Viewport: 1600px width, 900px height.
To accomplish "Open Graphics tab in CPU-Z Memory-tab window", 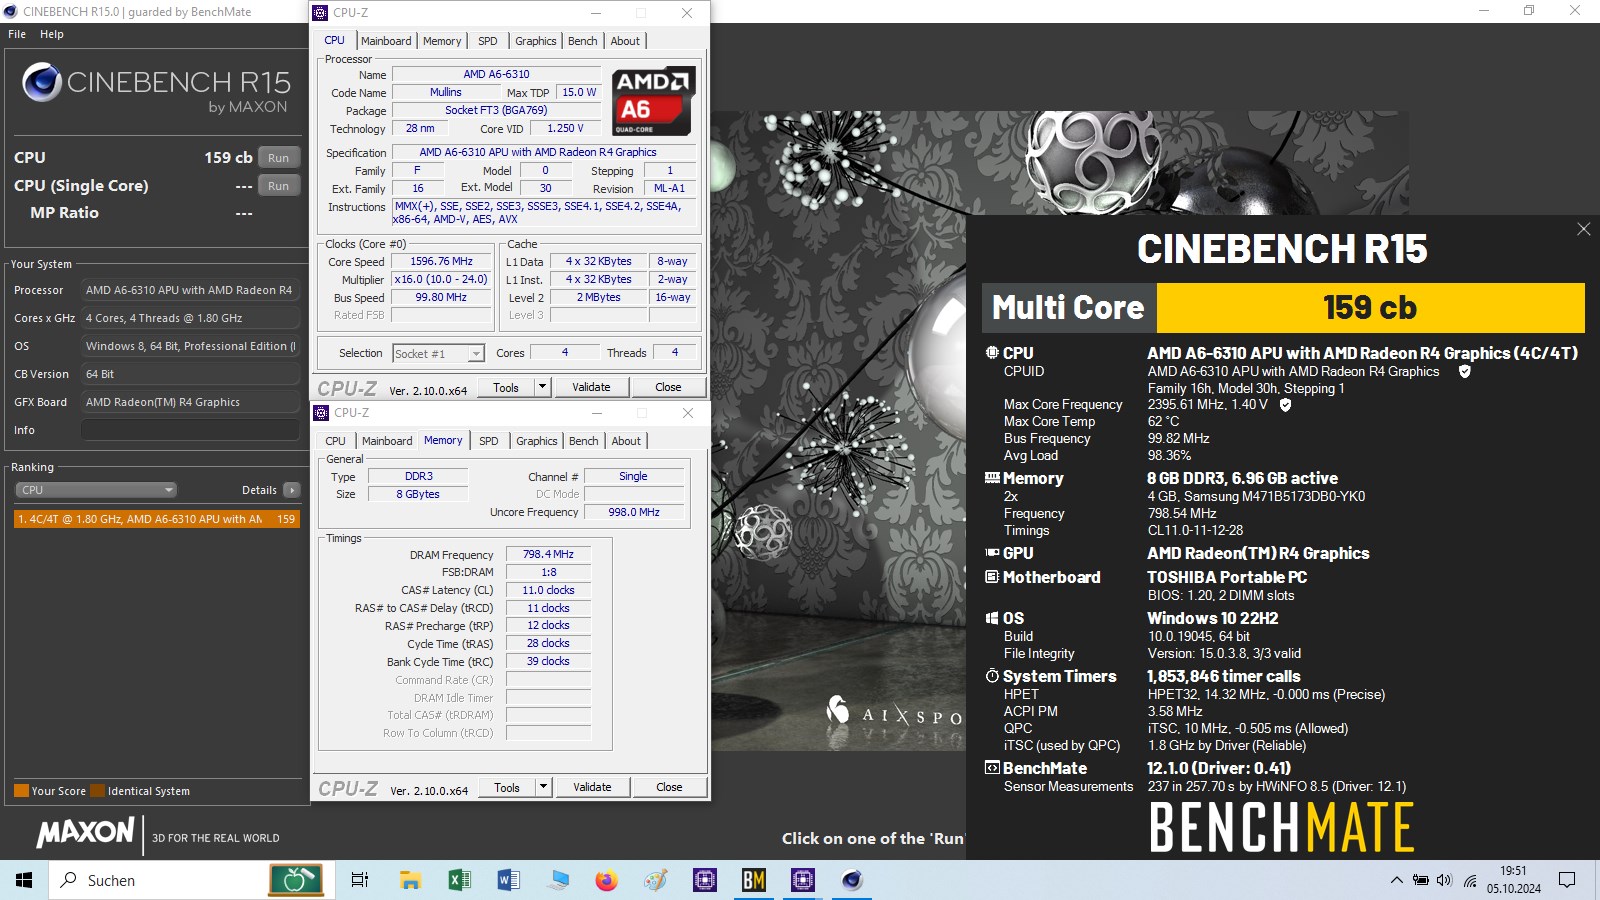I will (x=537, y=441).
